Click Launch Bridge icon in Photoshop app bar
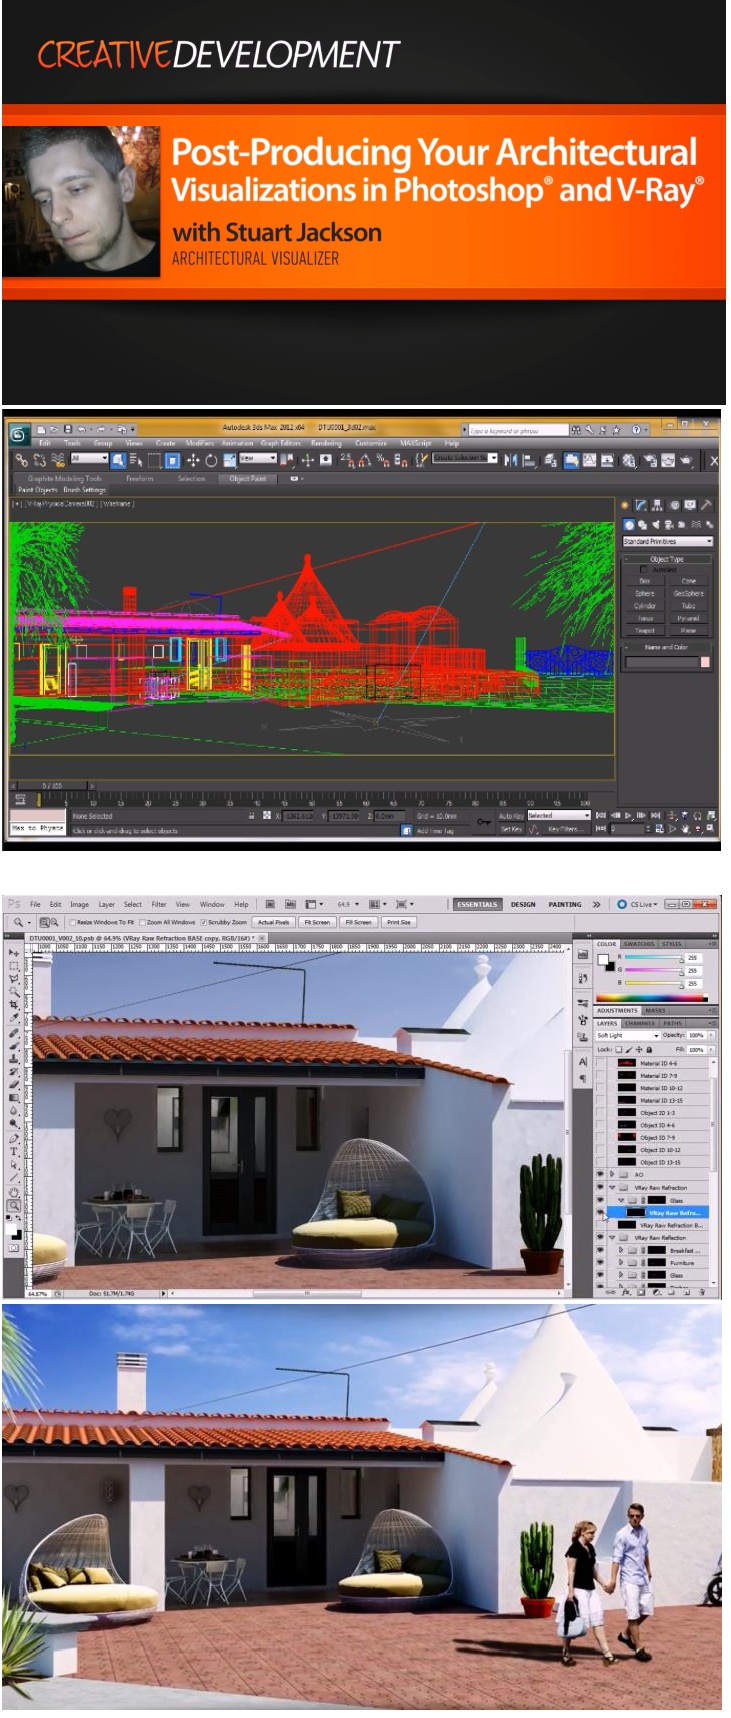The image size is (731, 1718). coord(269,904)
